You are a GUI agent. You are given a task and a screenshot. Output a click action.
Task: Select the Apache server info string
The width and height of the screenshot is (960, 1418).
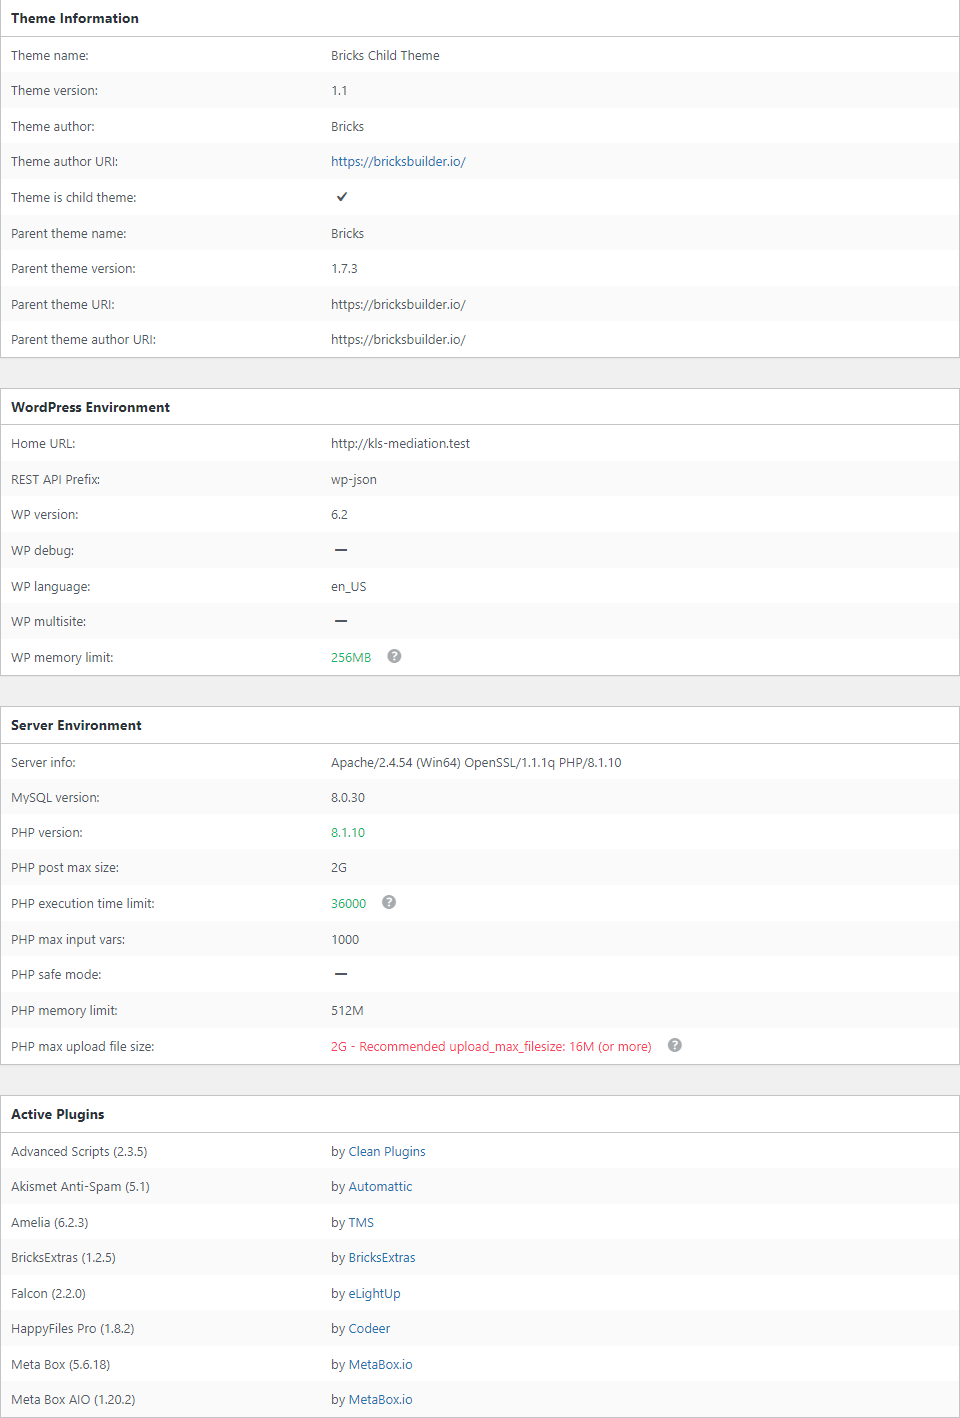click(x=476, y=763)
